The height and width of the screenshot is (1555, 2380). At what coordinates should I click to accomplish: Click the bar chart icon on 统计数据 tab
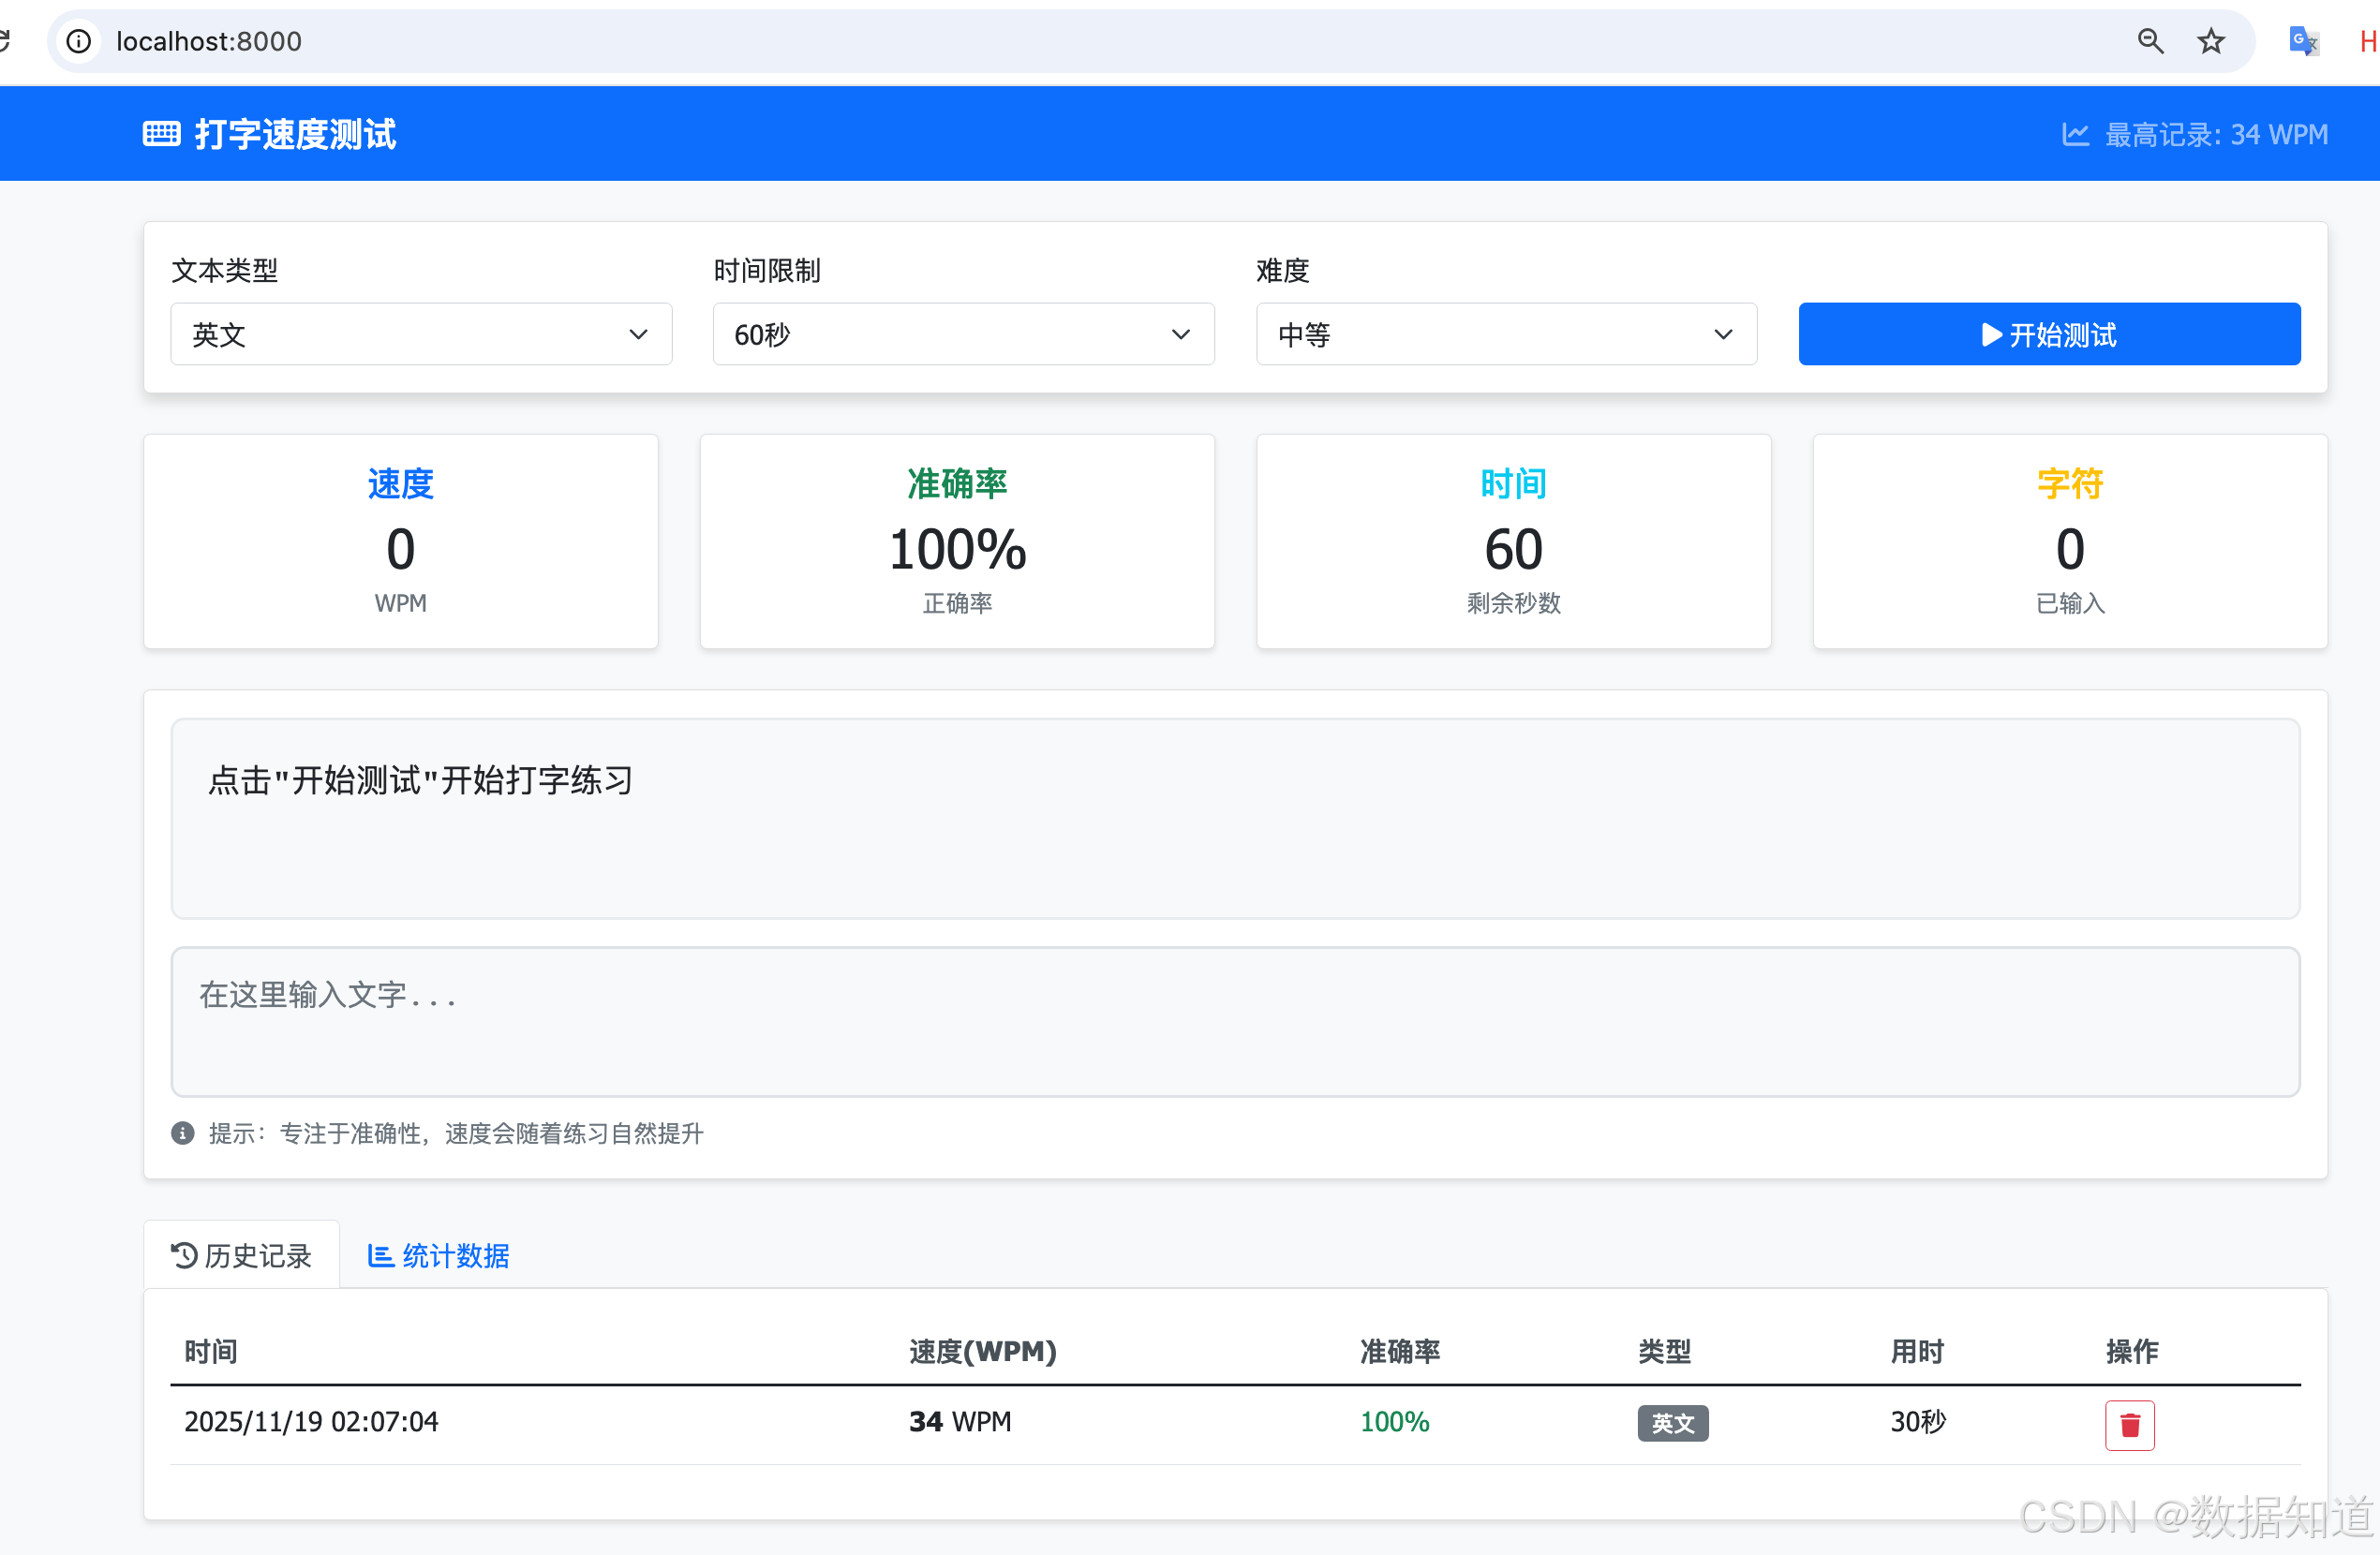tap(380, 1255)
